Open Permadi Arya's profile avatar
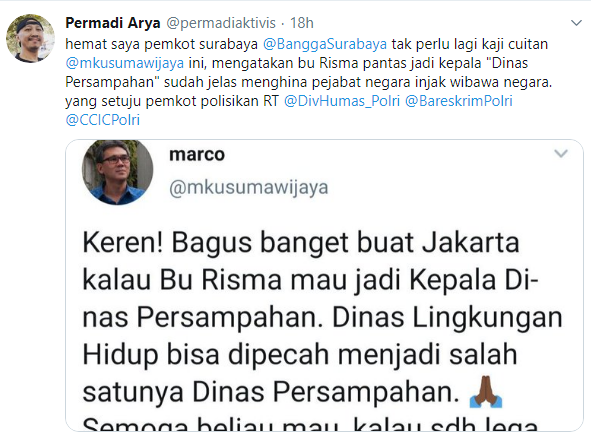 [31, 38]
